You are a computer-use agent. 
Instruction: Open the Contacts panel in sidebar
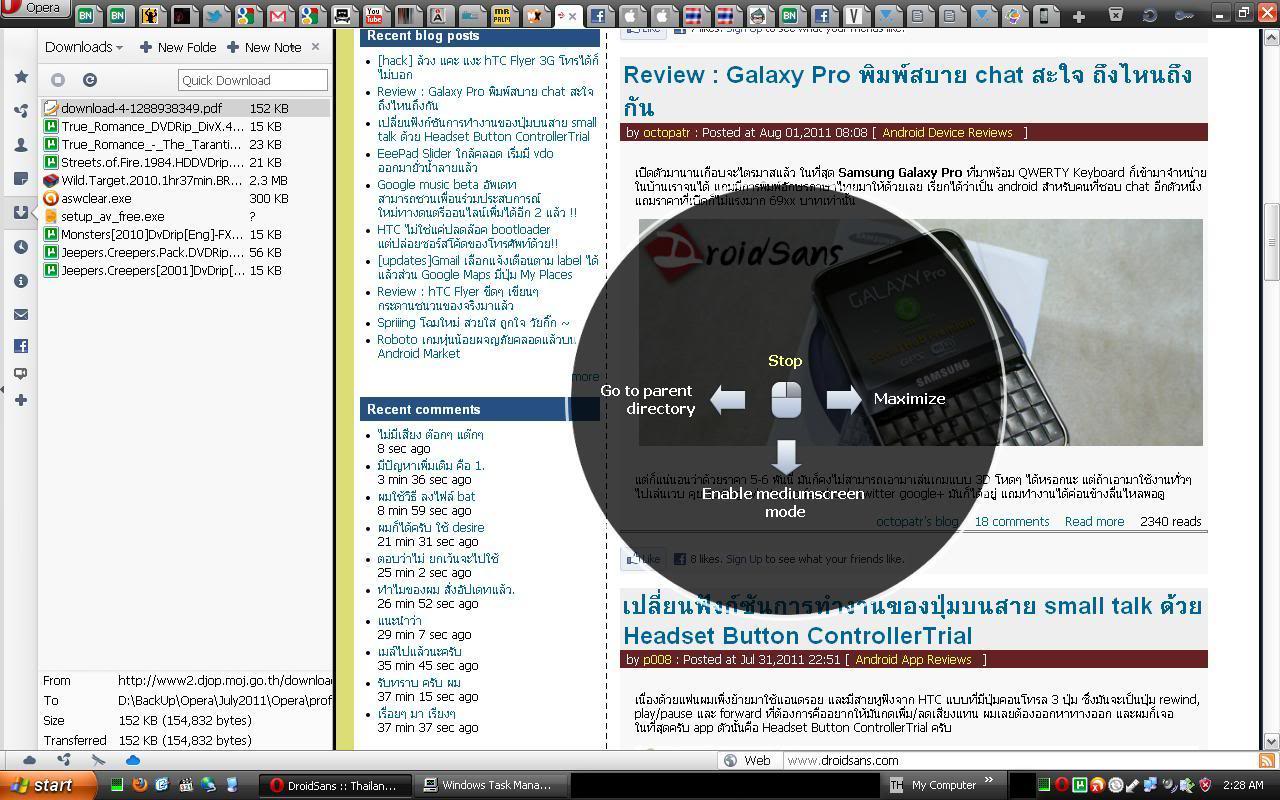[21, 145]
